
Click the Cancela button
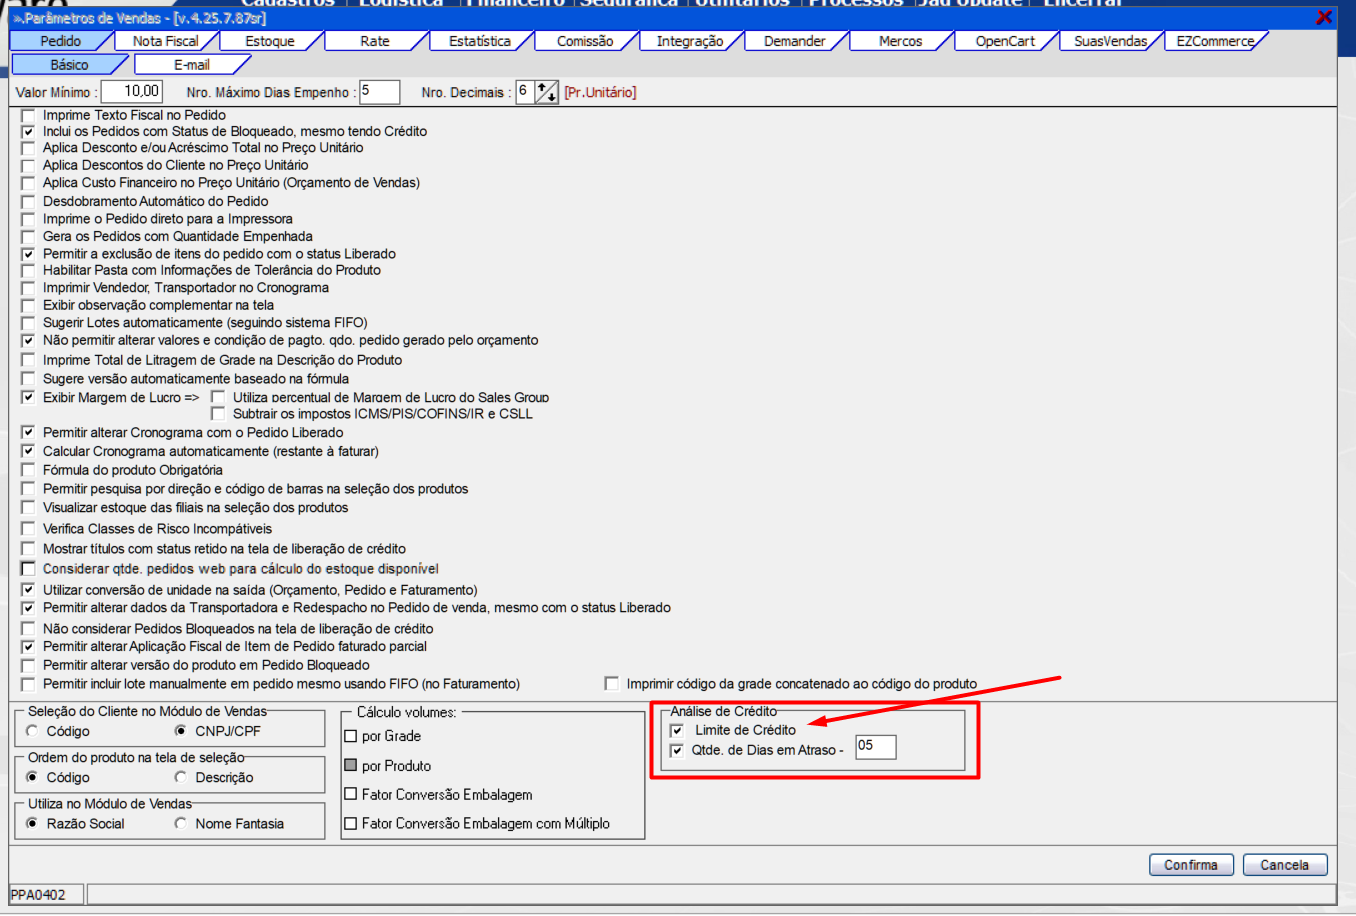tap(1284, 865)
